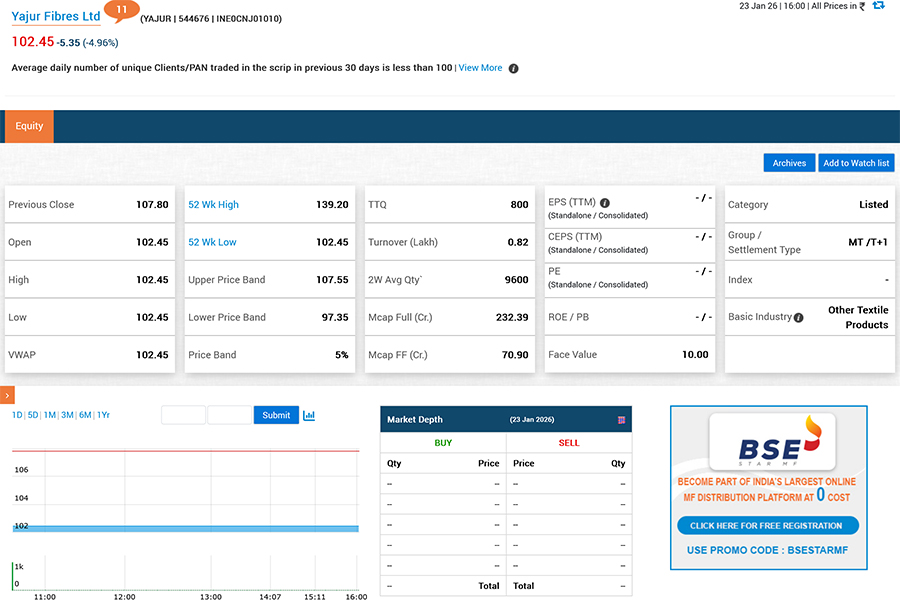The height and width of the screenshot is (615, 900).
Task: Click Add to Watch list button
Action: click(855, 163)
